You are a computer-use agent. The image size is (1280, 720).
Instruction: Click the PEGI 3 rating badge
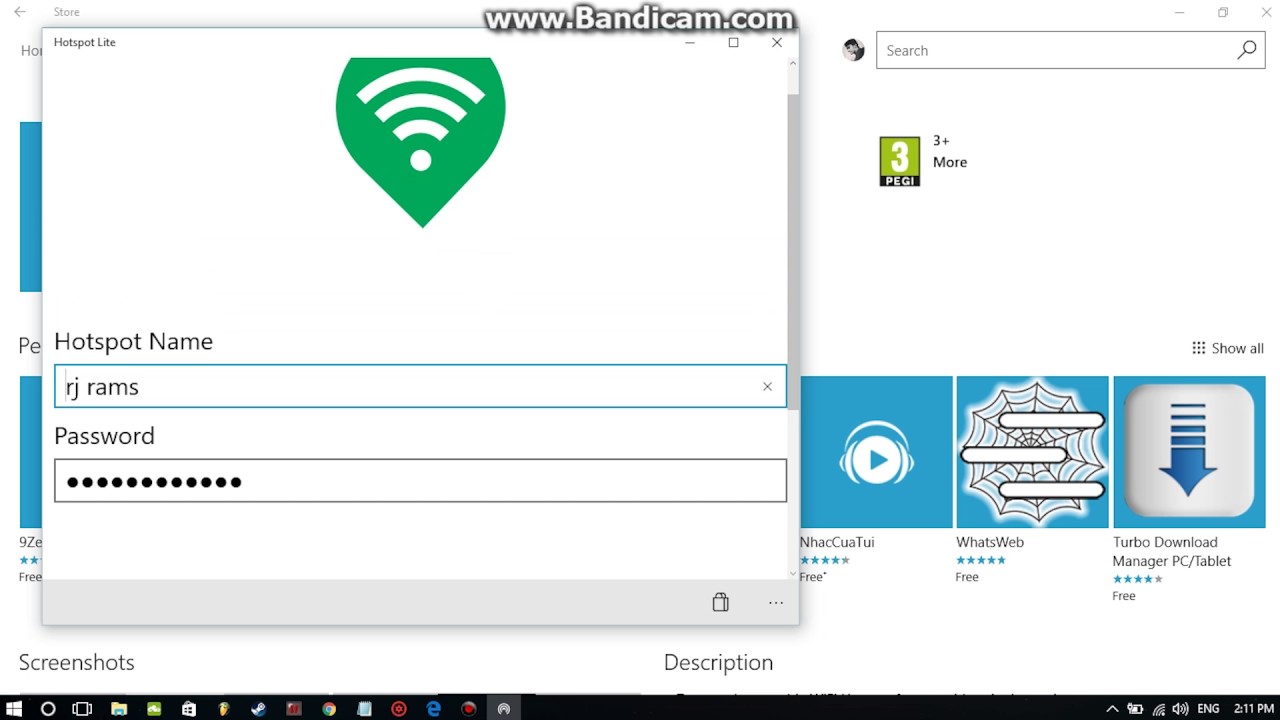pyautogui.click(x=899, y=161)
